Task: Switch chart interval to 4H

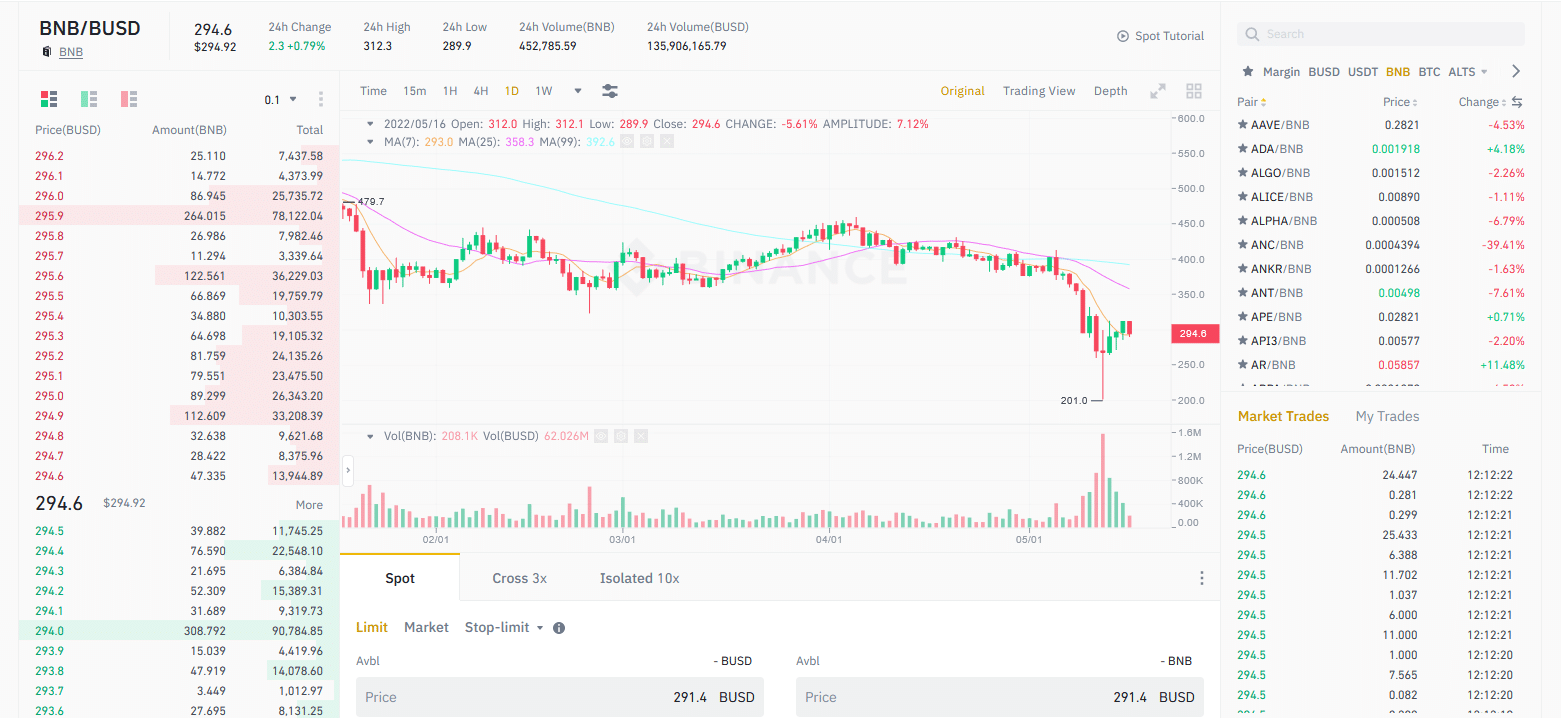Action: [x=481, y=91]
